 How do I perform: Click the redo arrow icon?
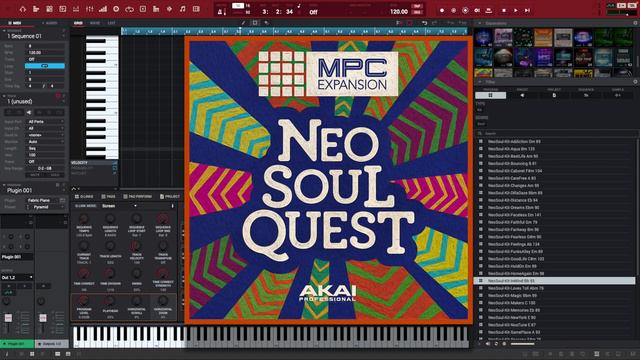tap(435, 23)
